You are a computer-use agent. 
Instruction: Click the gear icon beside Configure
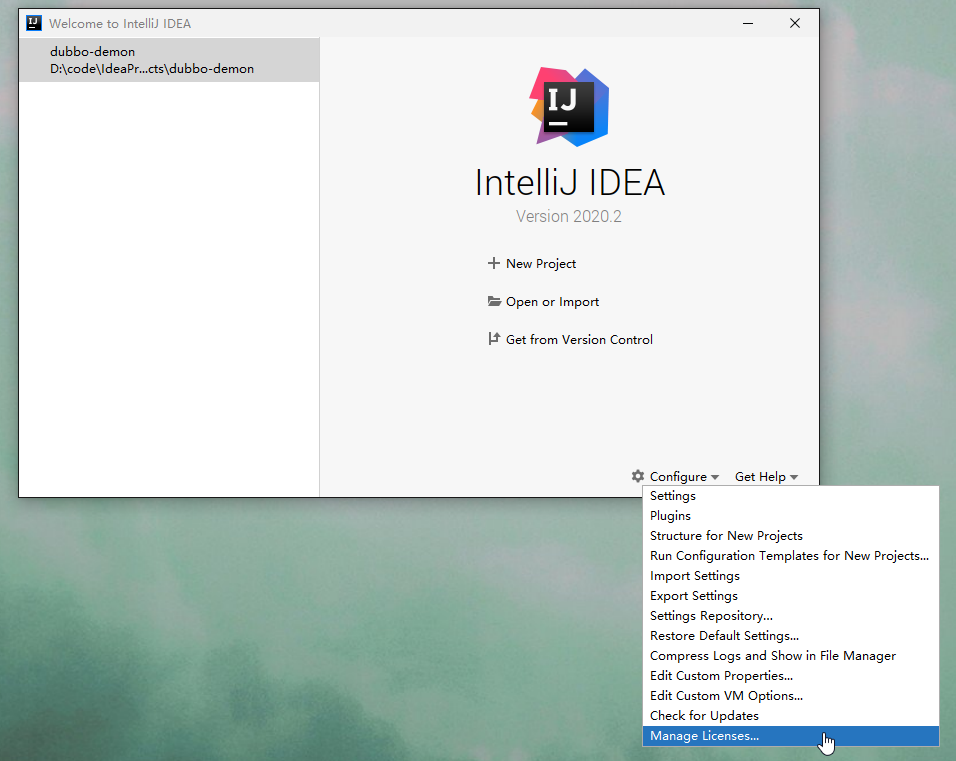pos(637,476)
